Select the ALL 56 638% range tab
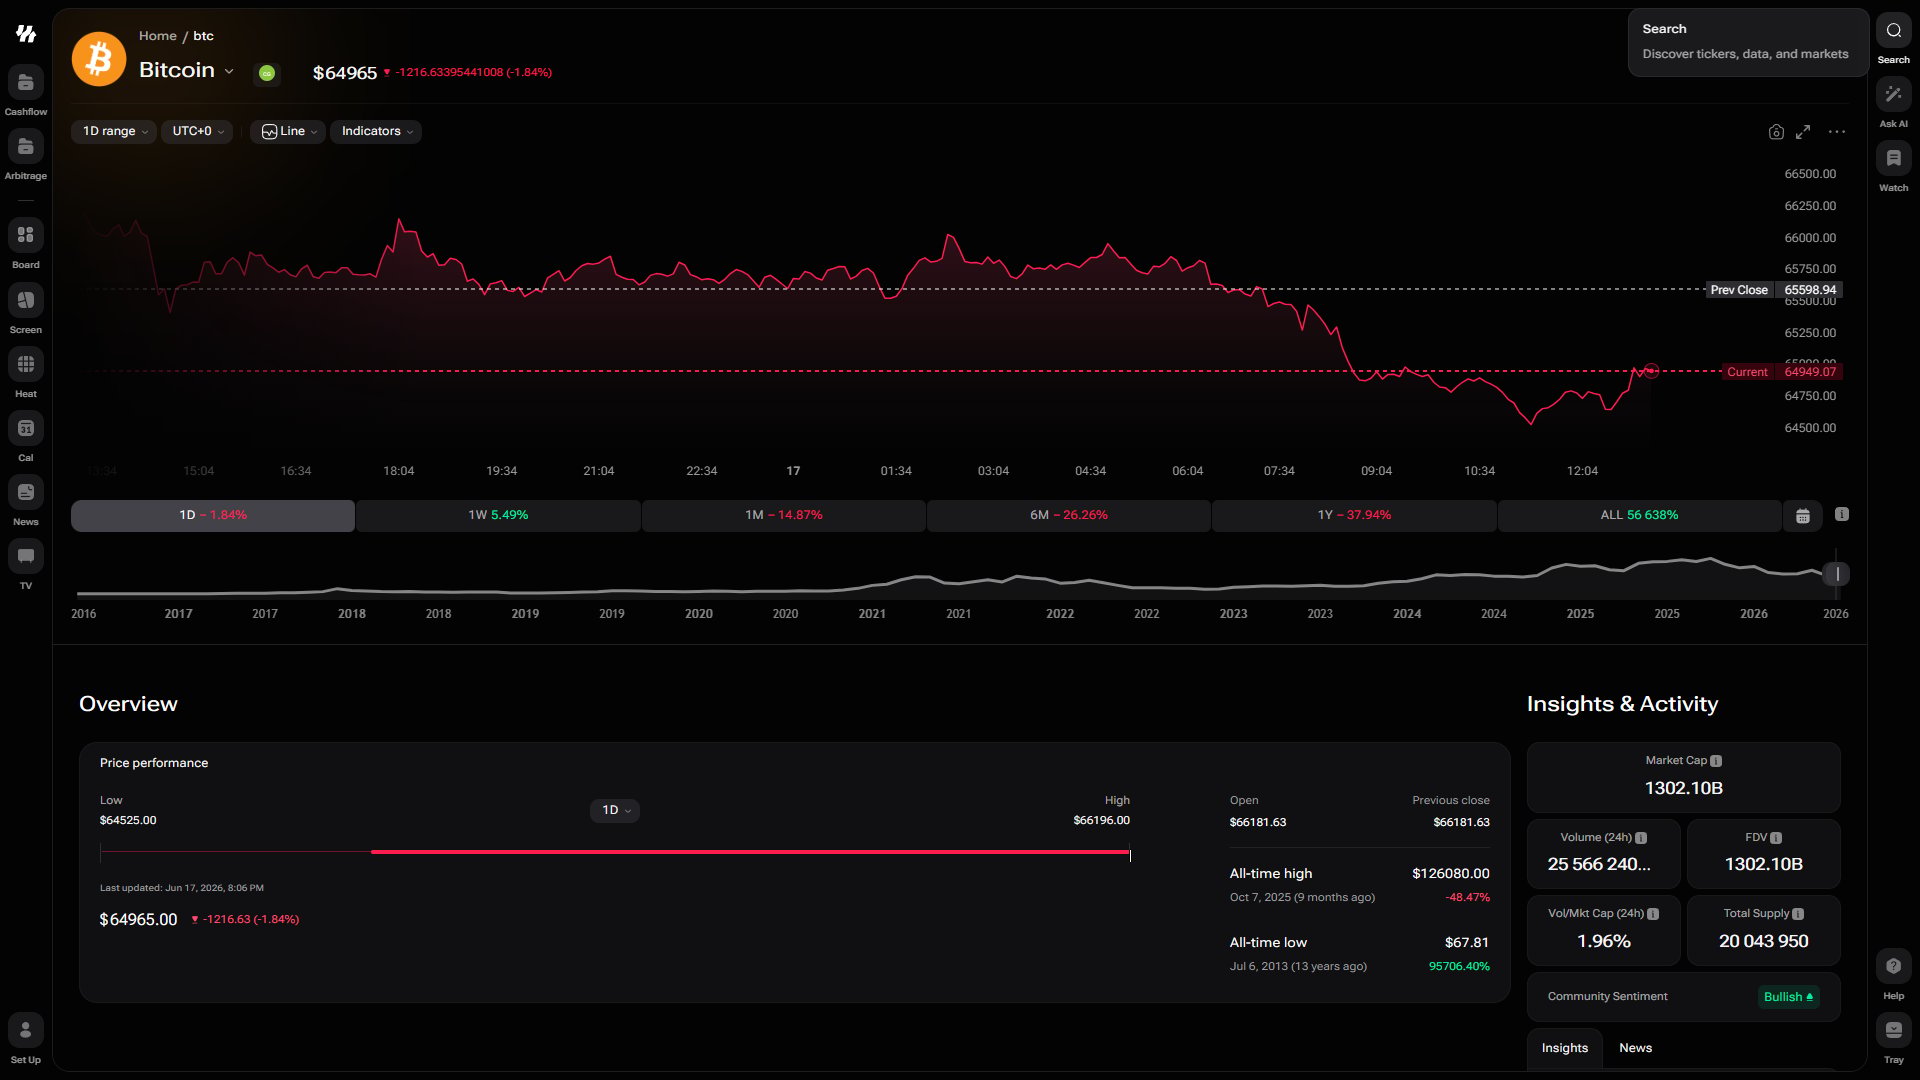 (x=1639, y=515)
